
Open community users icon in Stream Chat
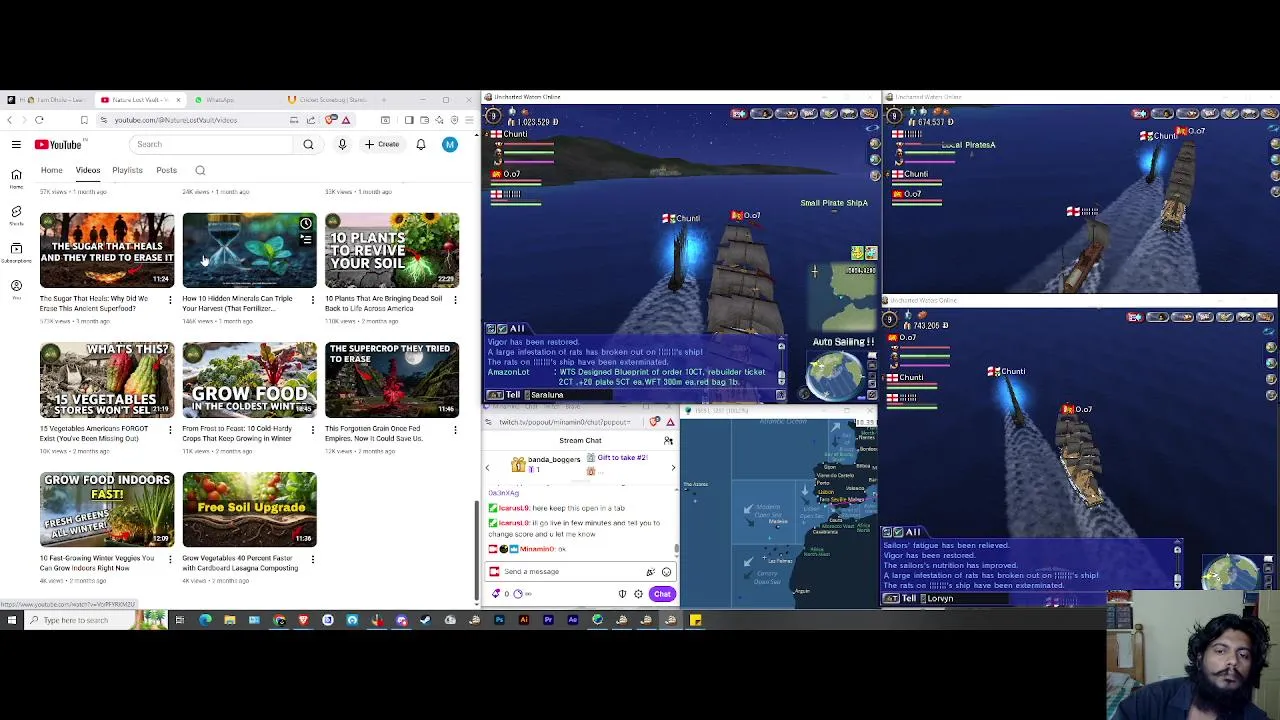coord(668,441)
